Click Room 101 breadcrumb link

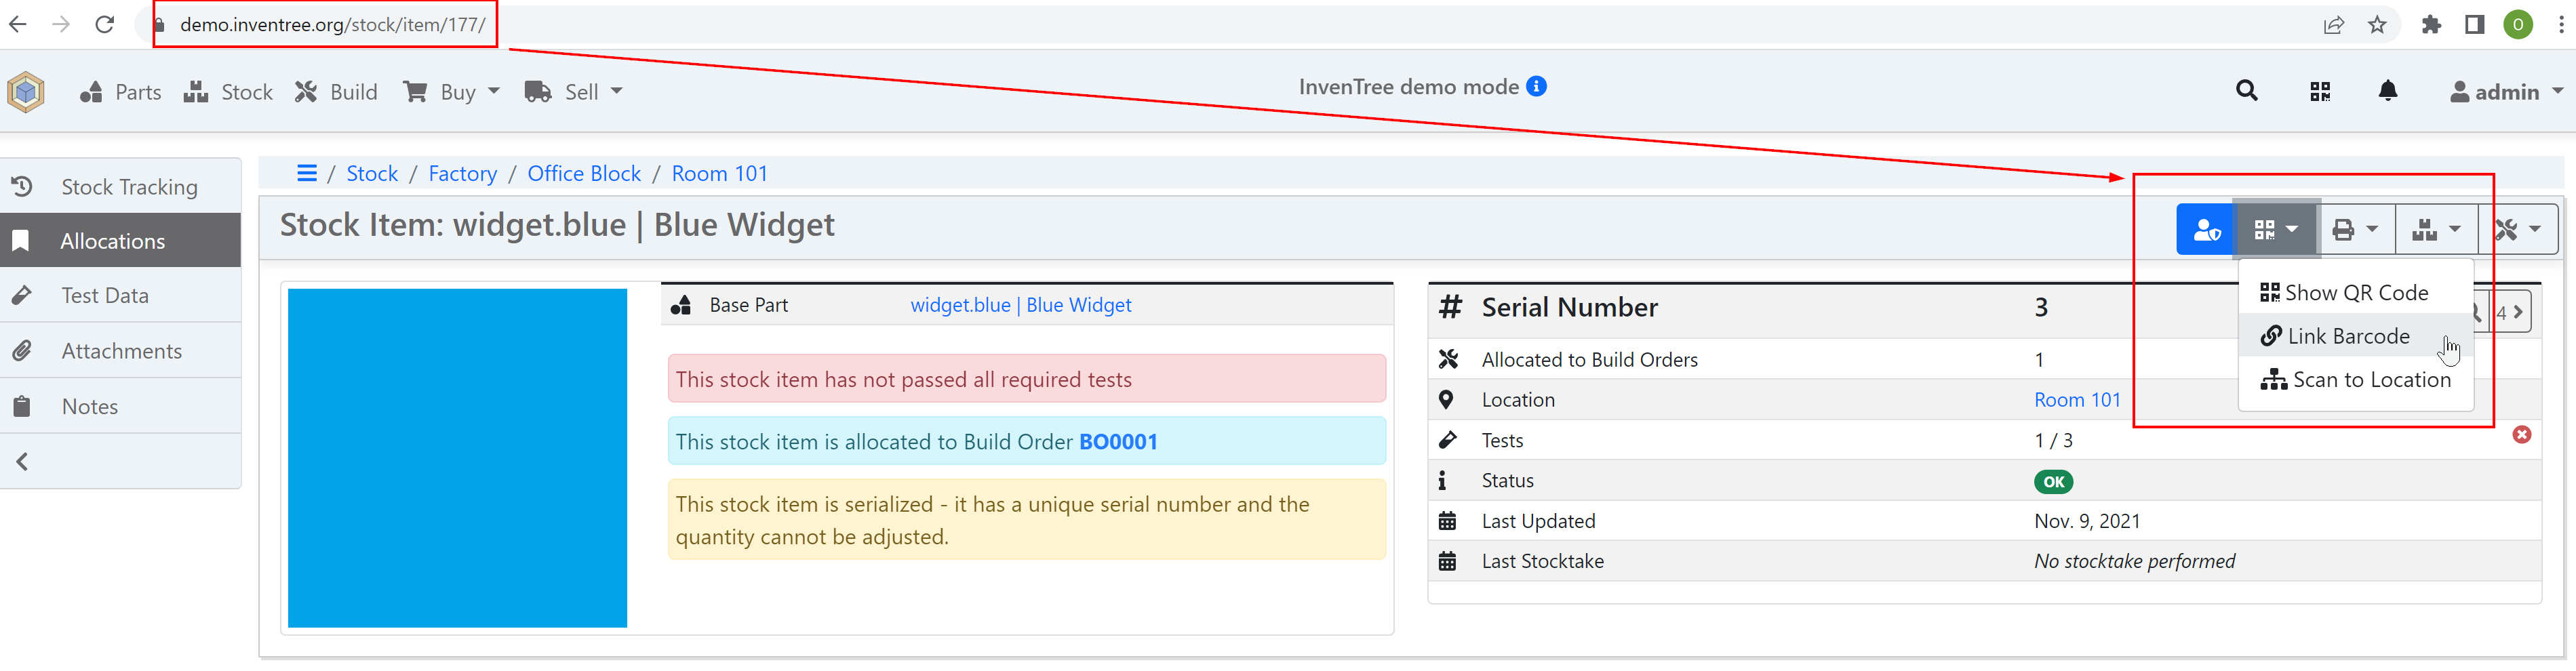point(719,173)
